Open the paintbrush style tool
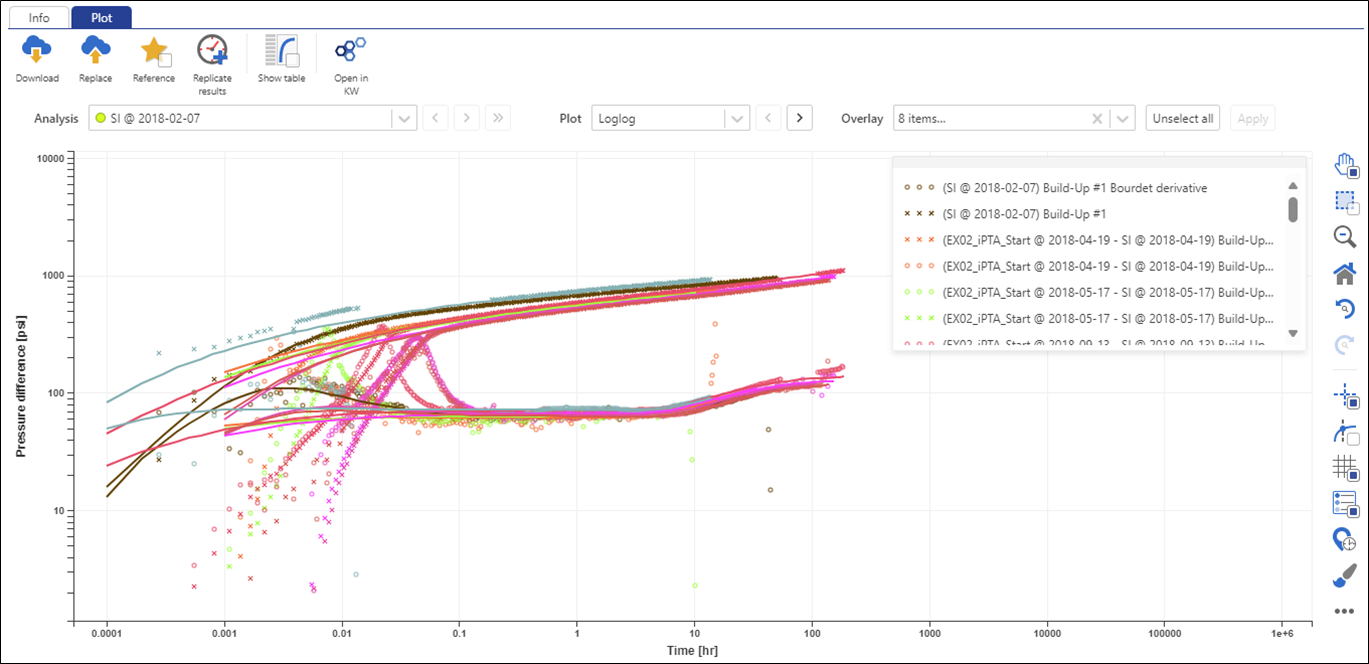The image size is (1369, 664). 1345,576
